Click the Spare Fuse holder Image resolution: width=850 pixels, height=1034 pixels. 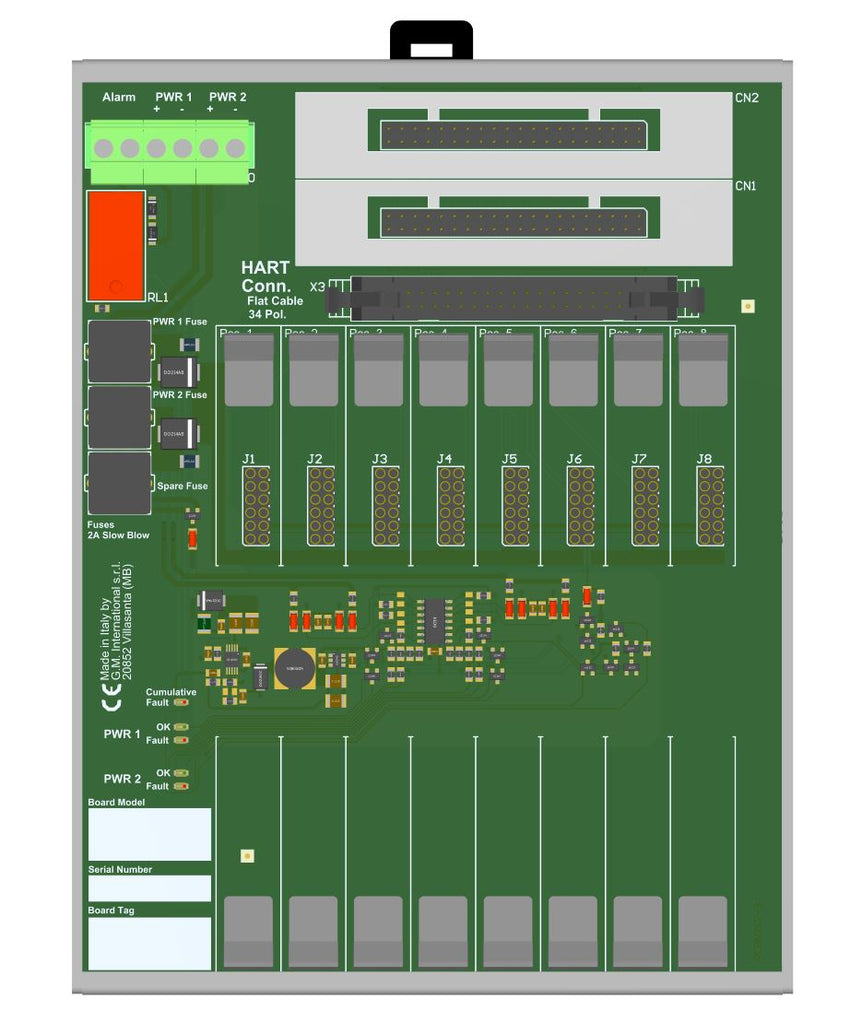click(x=119, y=483)
